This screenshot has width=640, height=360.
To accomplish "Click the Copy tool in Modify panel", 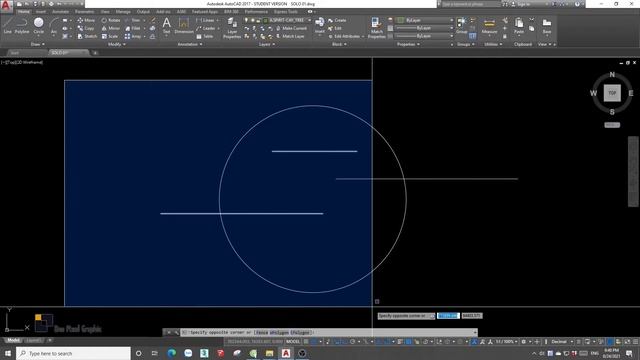I will pos(86,28).
